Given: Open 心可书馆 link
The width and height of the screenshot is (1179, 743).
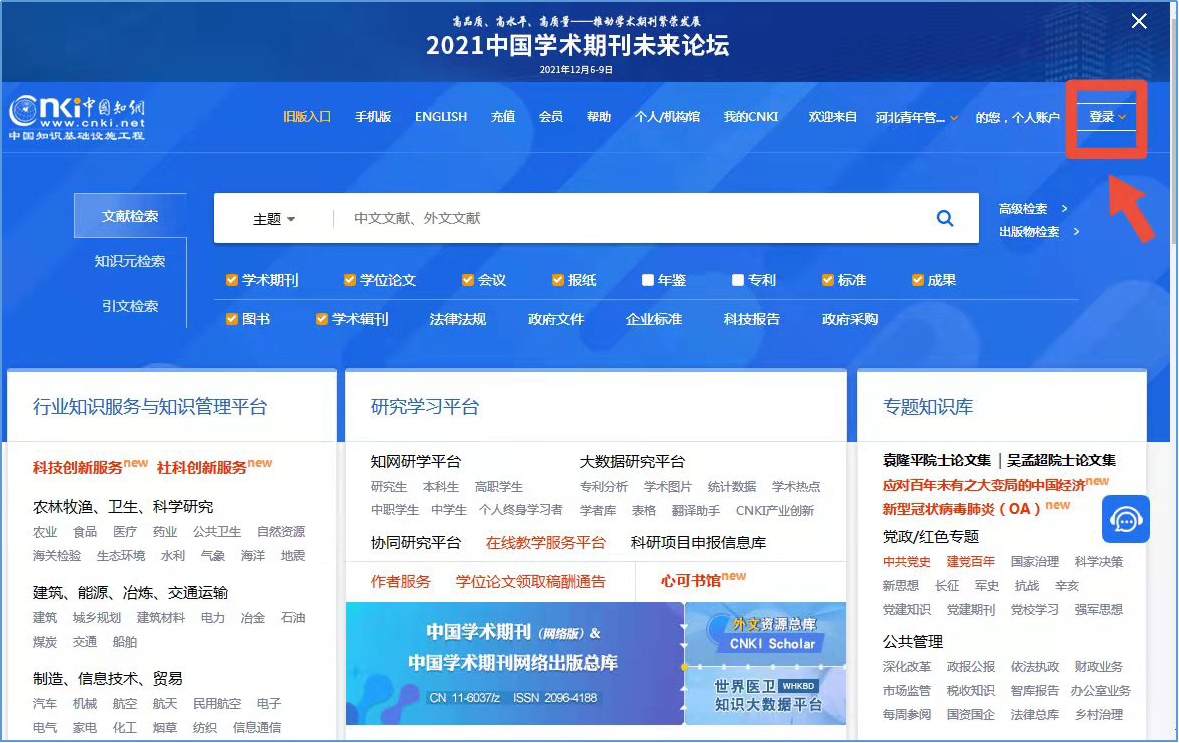Looking at the screenshot, I should point(691,581).
